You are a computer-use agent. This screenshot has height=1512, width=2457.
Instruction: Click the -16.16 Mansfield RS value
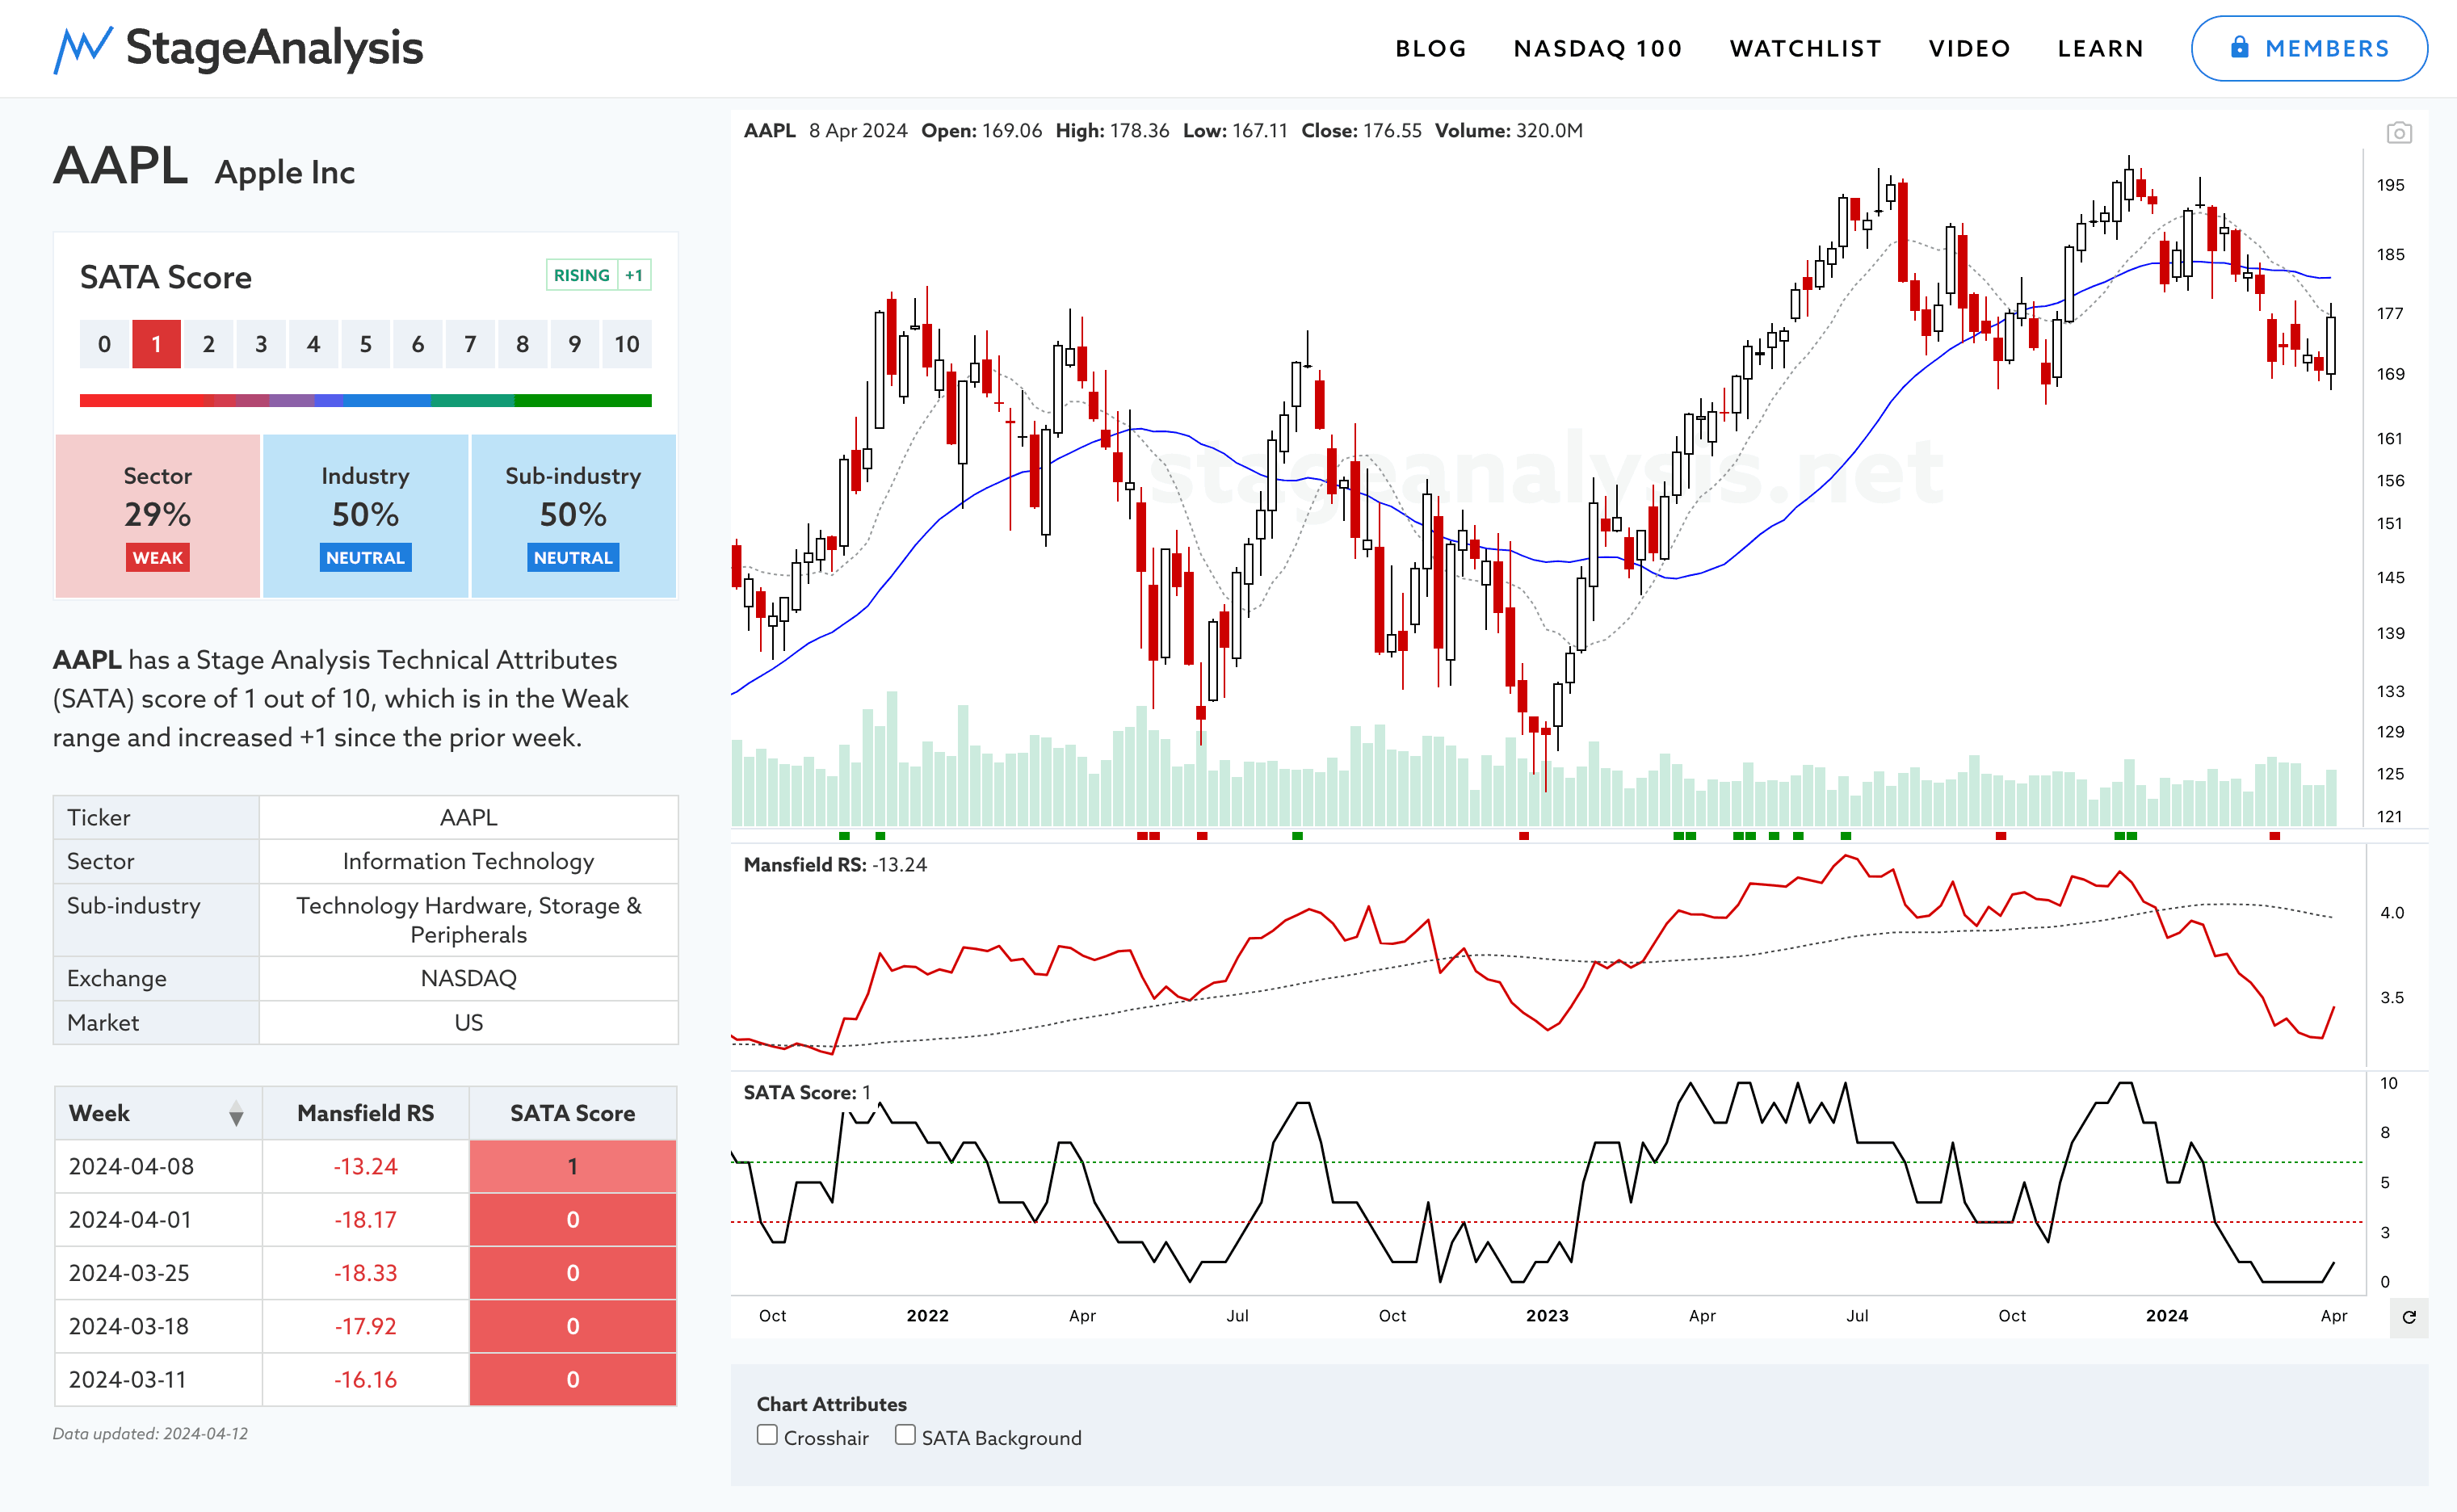pos(366,1379)
